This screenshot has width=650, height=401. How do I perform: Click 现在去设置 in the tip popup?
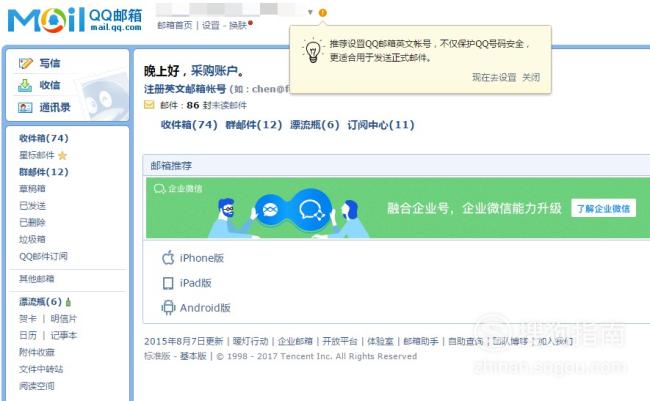[x=494, y=77]
